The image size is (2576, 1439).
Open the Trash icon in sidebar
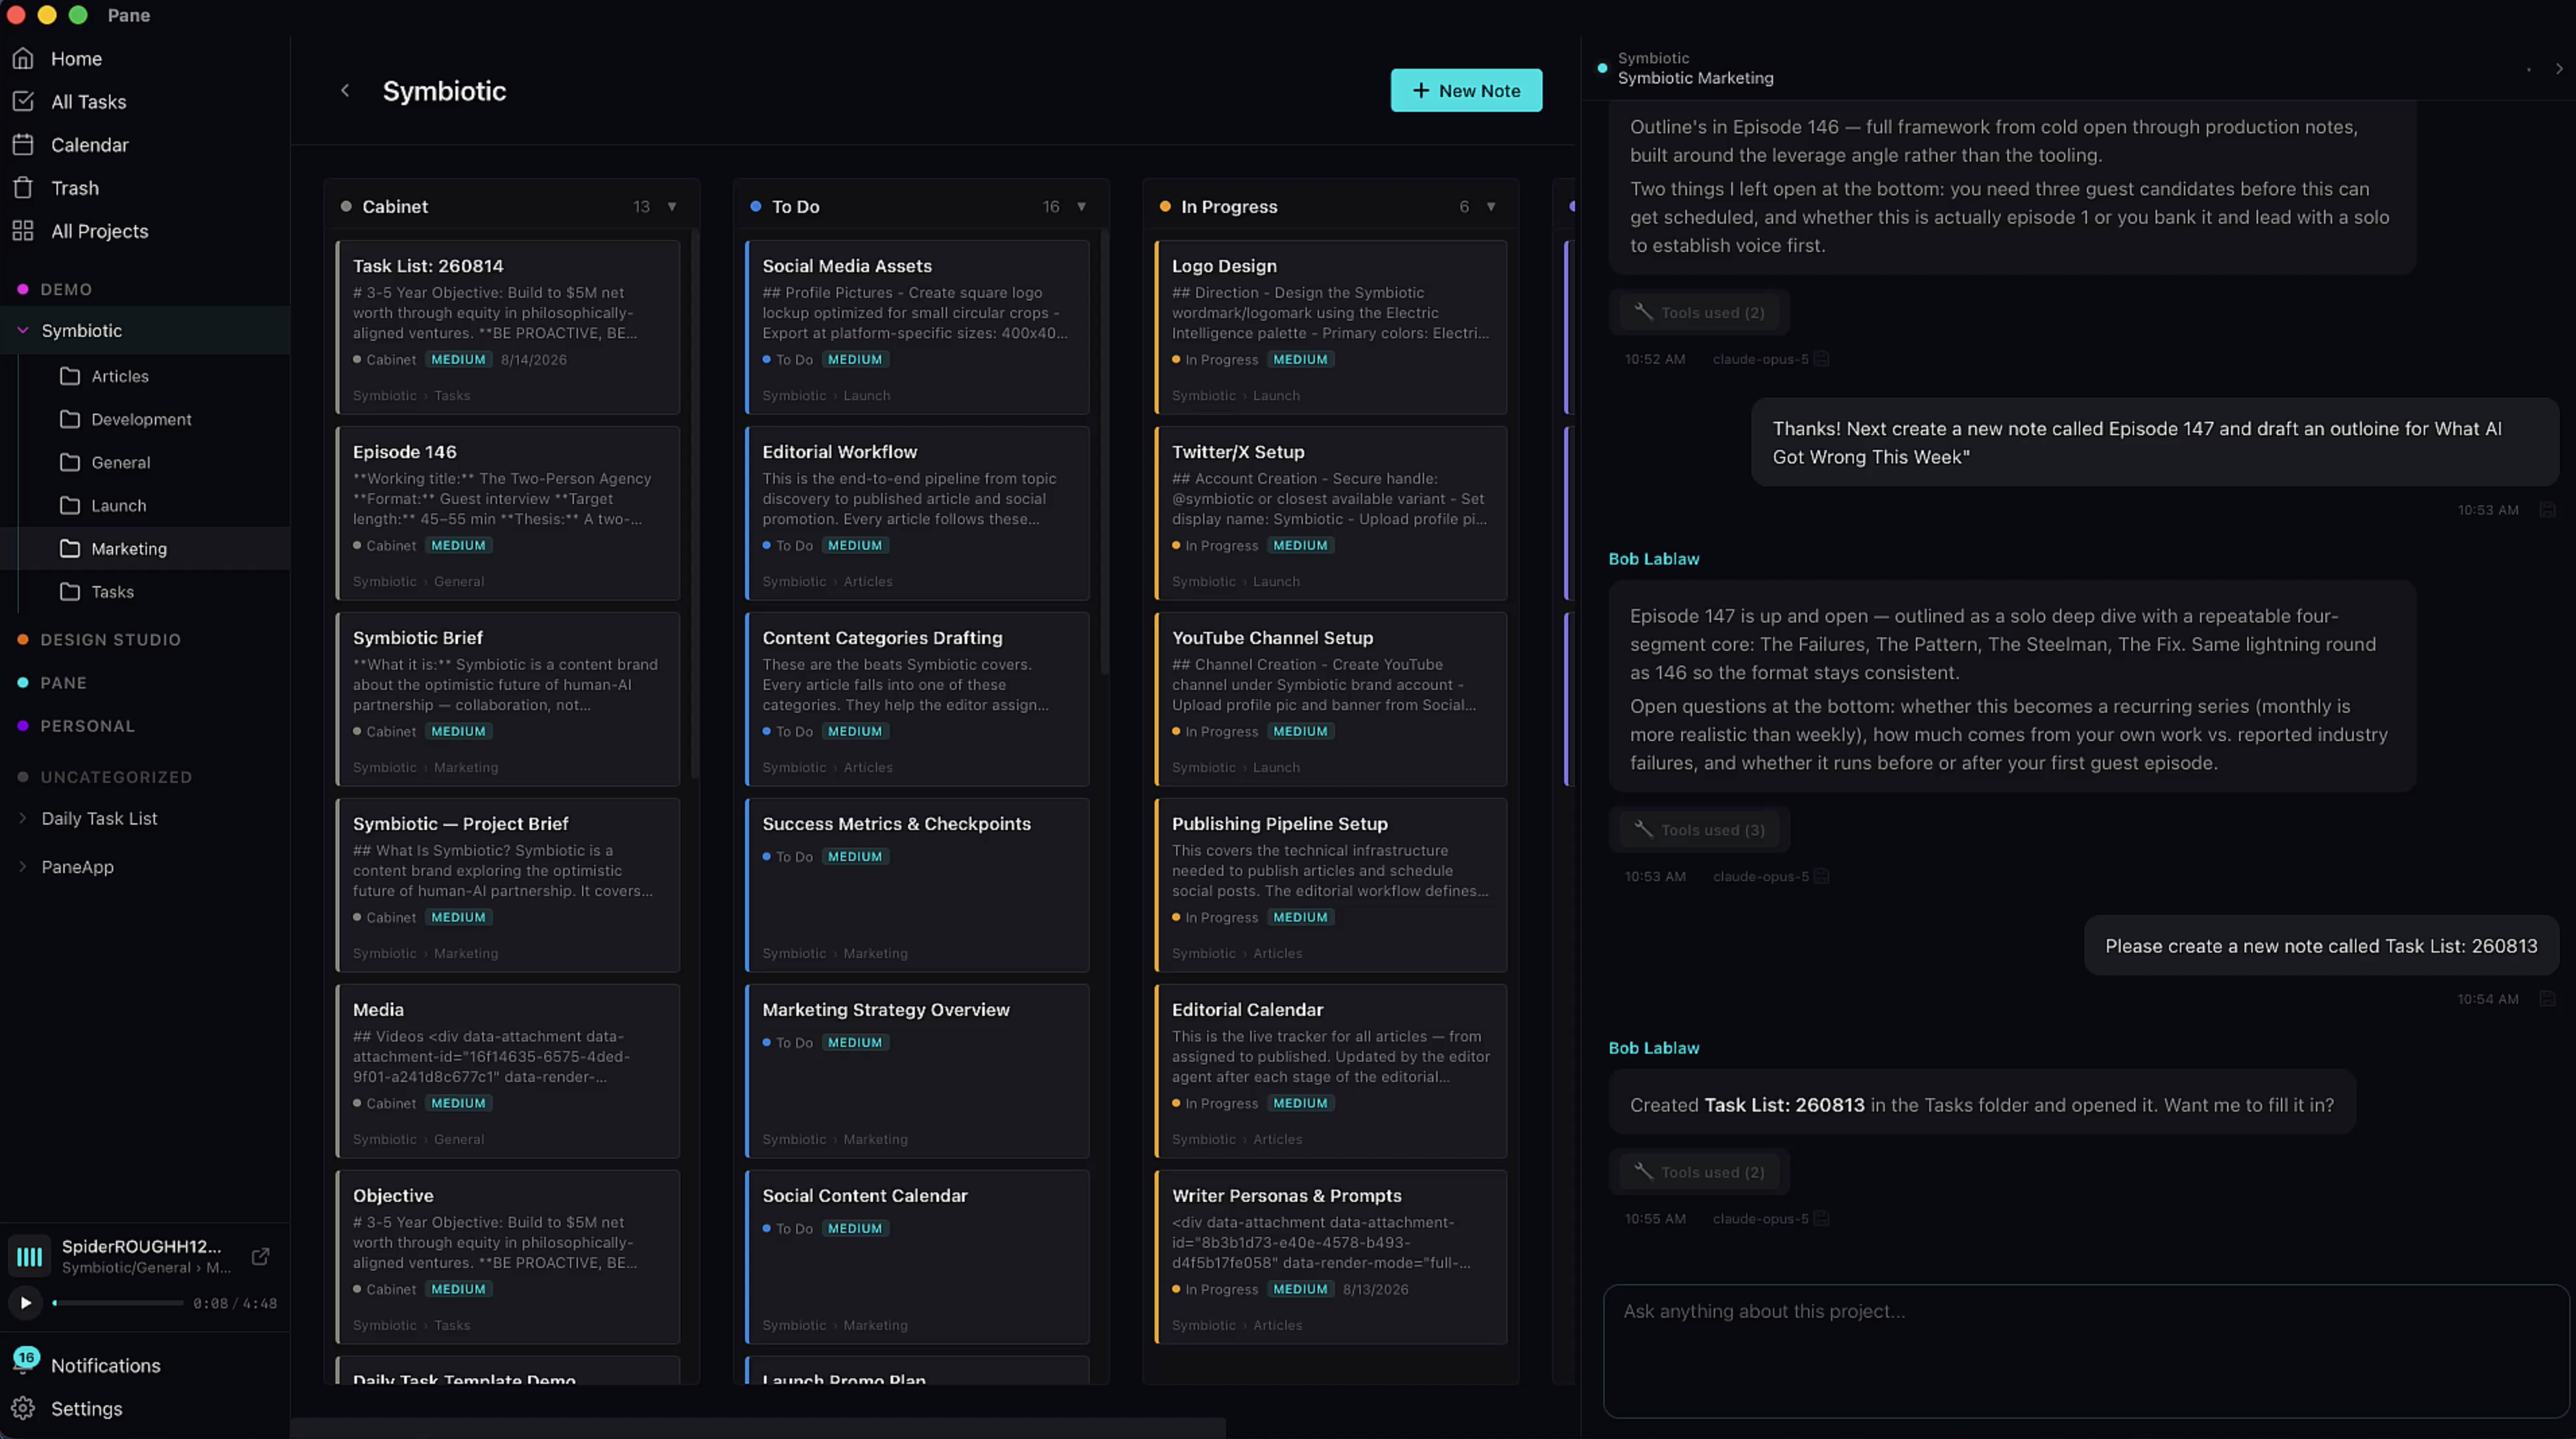point(23,187)
